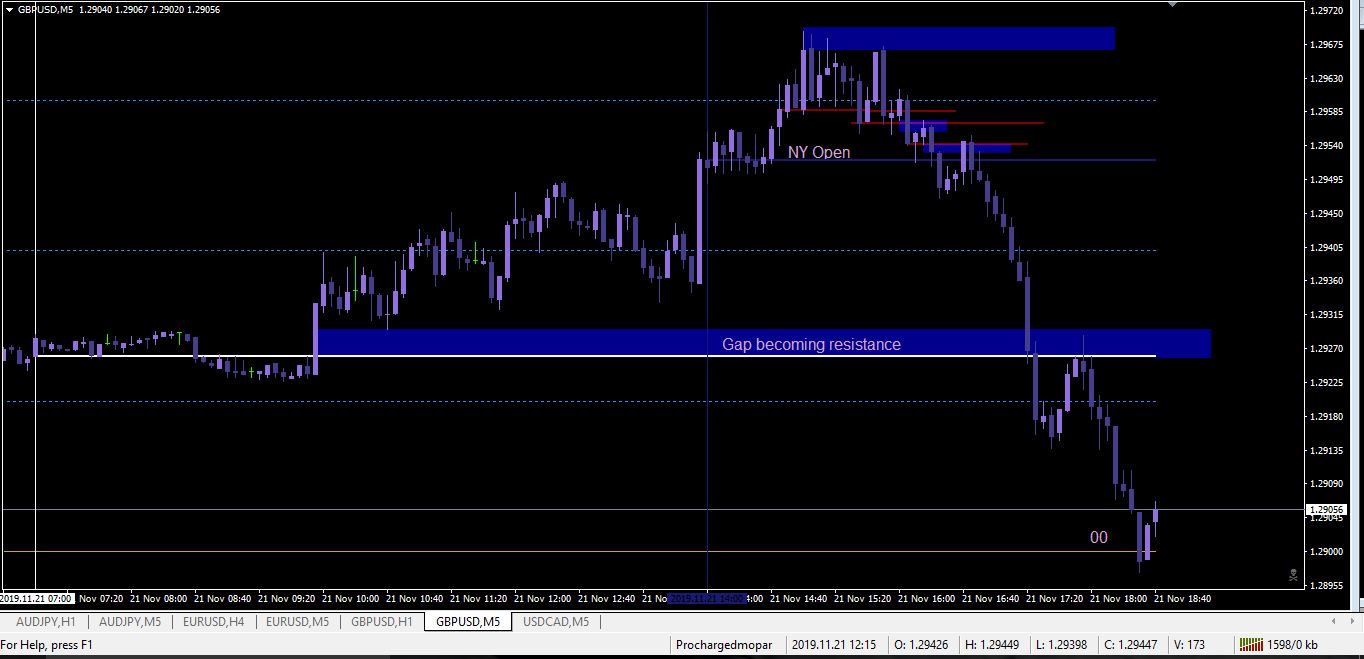Switch to the AUDJPY,H1 chart tab

(x=45, y=622)
